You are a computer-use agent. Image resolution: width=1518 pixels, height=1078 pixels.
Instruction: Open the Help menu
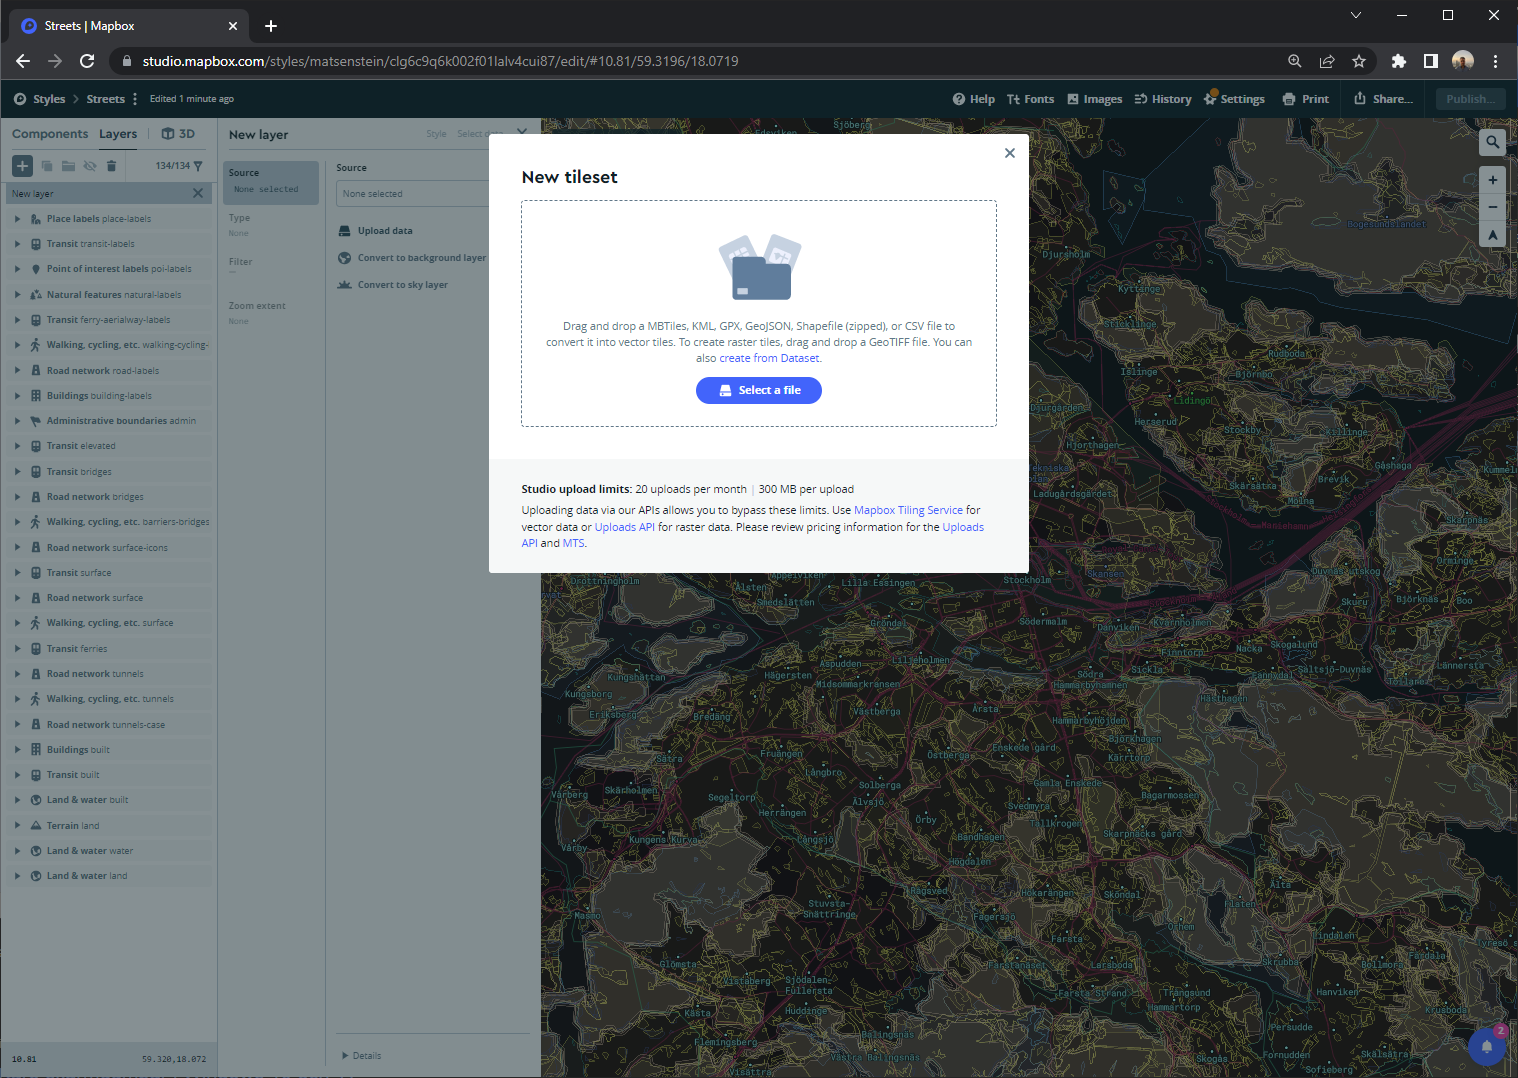click(974, 99)
